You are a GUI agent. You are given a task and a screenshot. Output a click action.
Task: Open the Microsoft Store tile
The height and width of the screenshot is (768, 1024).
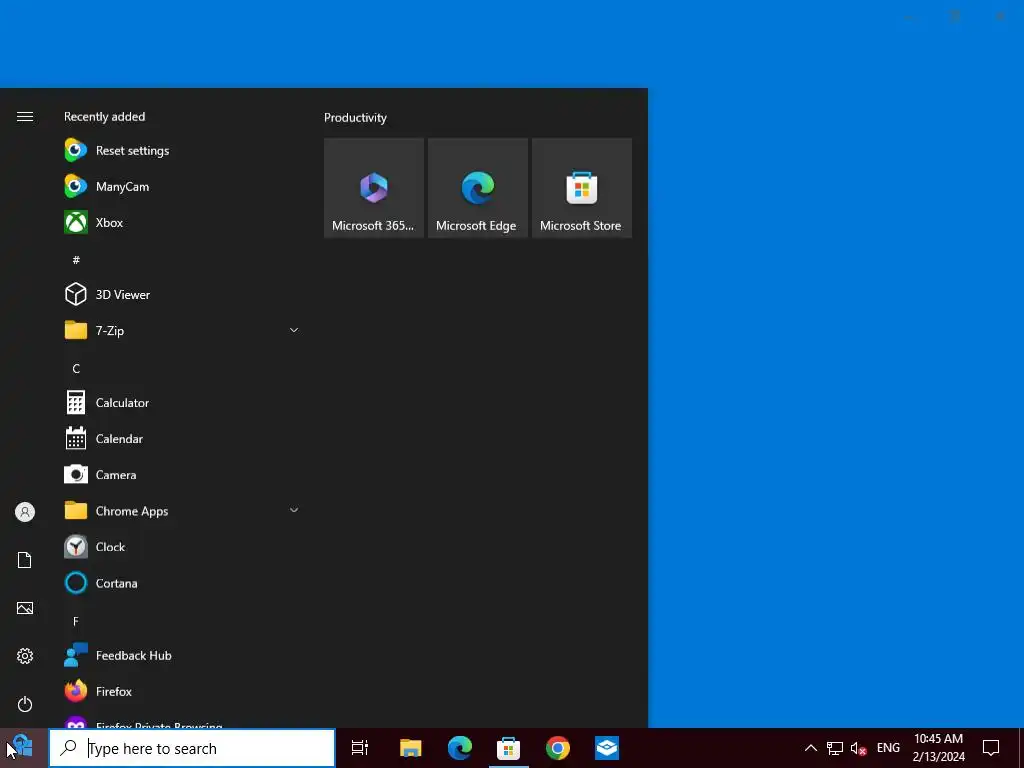[x=582, y=188]
